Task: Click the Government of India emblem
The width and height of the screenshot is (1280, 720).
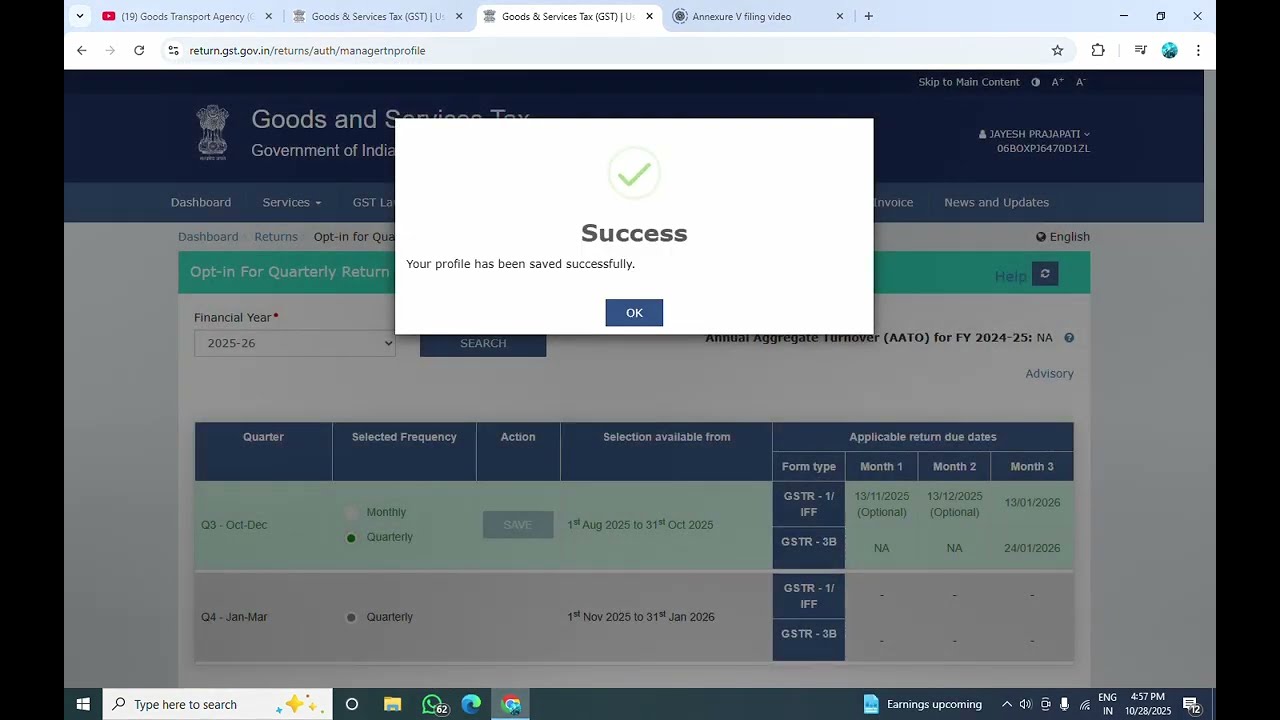Action: click(x=212, y=132)
